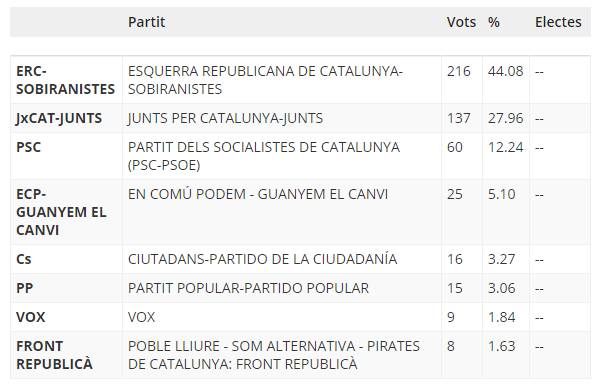Select the 44.08 percentage cell

(505, 71)
